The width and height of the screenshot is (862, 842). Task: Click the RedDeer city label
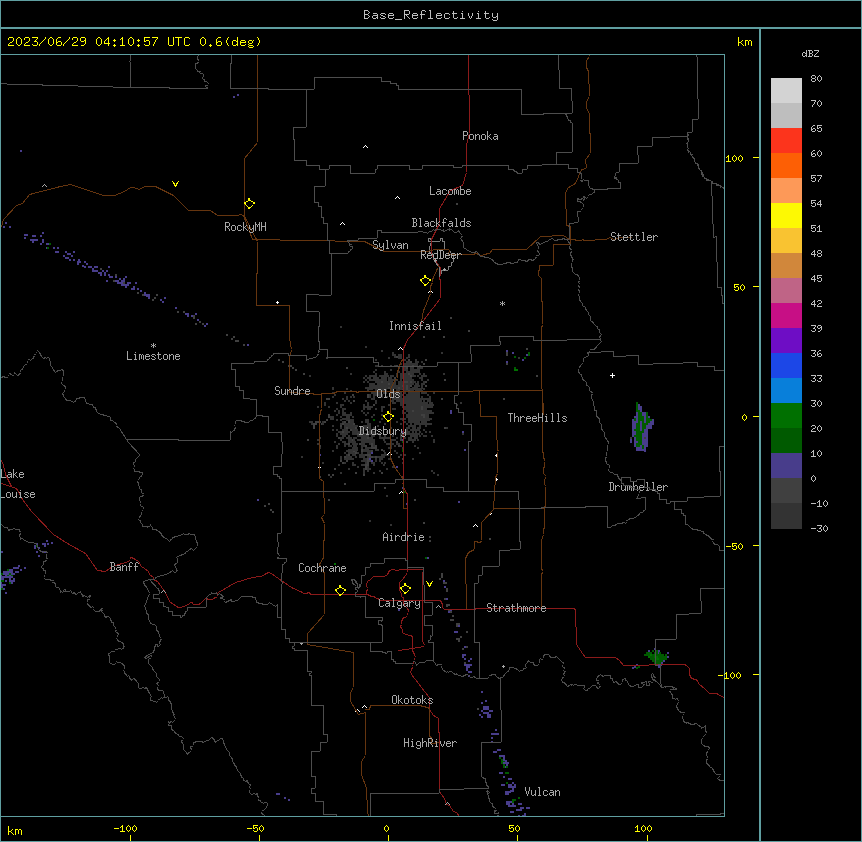point(440,255)
